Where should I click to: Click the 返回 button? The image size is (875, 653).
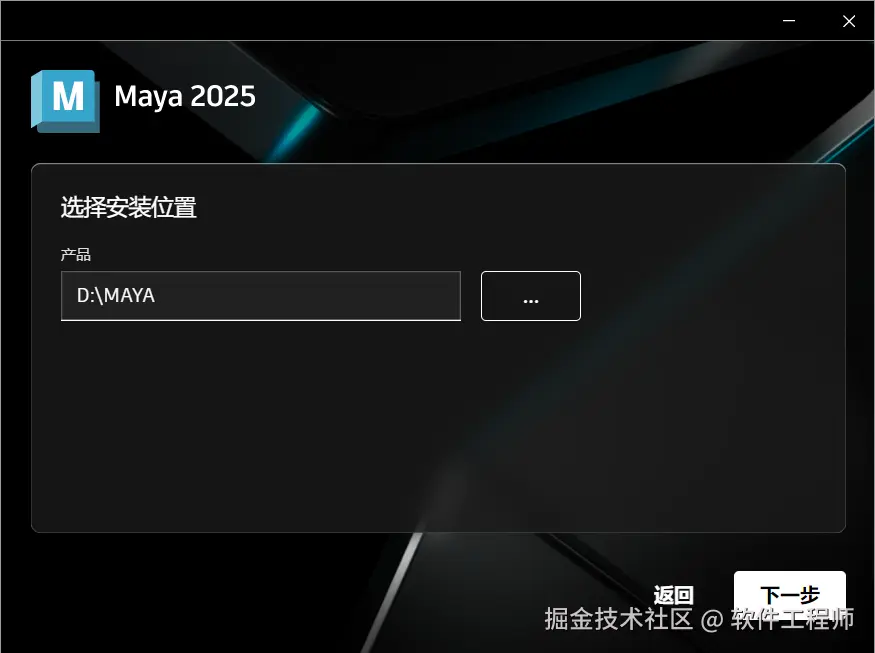(673, 595)
